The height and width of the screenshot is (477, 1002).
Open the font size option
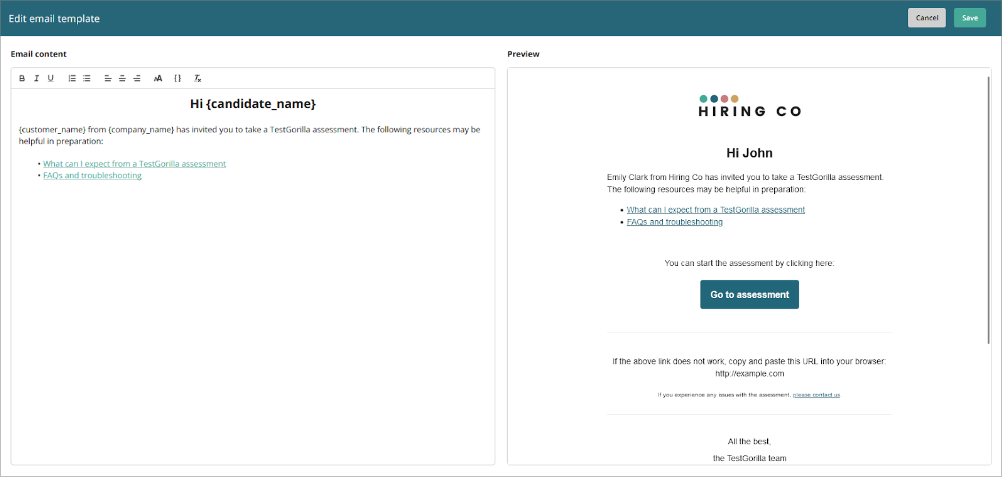tap(158, 78)
